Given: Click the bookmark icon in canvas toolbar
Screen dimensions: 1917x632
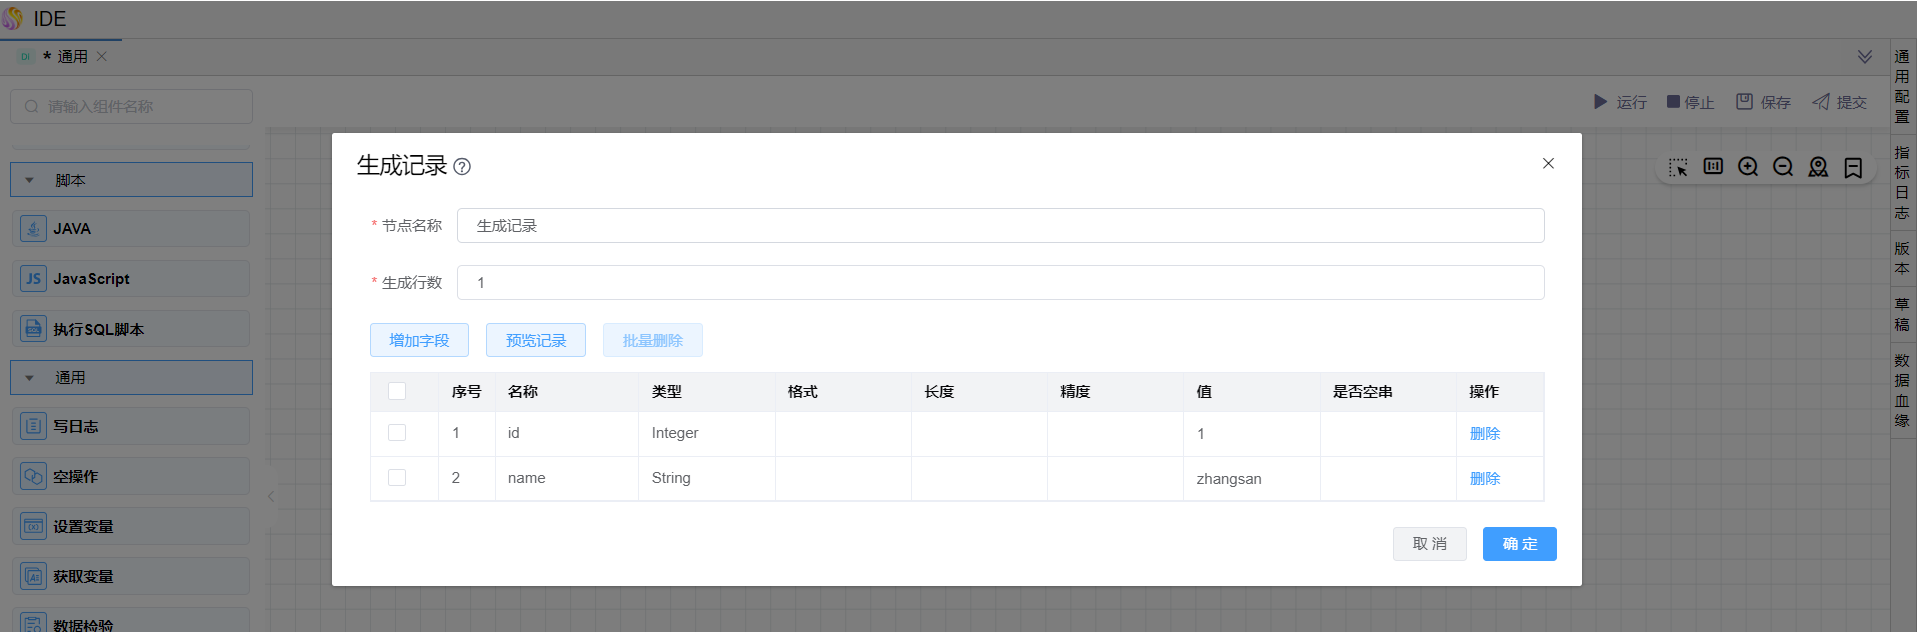Looking at the screenshot, I should pos(1853,167).
